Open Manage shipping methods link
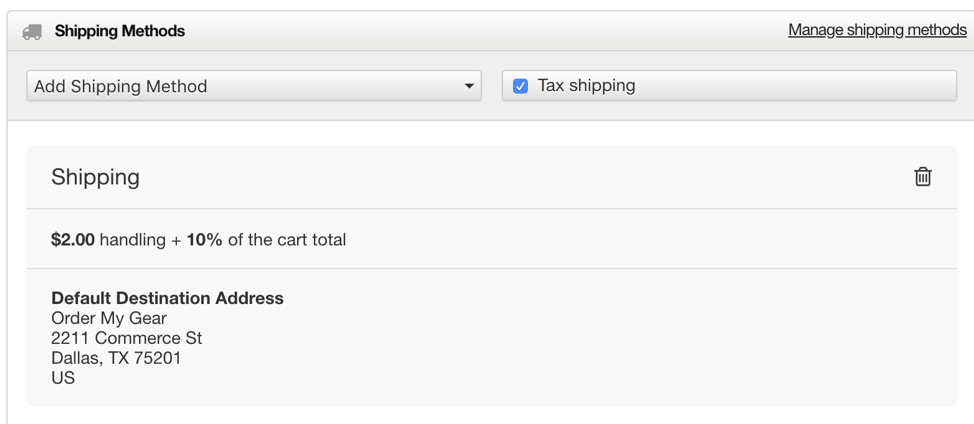Viewport: 974px width, 424px height. [x=877, y=30]
